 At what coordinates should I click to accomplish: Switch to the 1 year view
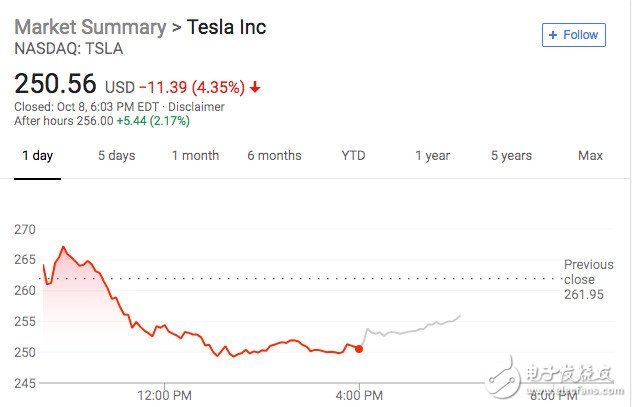432,156
